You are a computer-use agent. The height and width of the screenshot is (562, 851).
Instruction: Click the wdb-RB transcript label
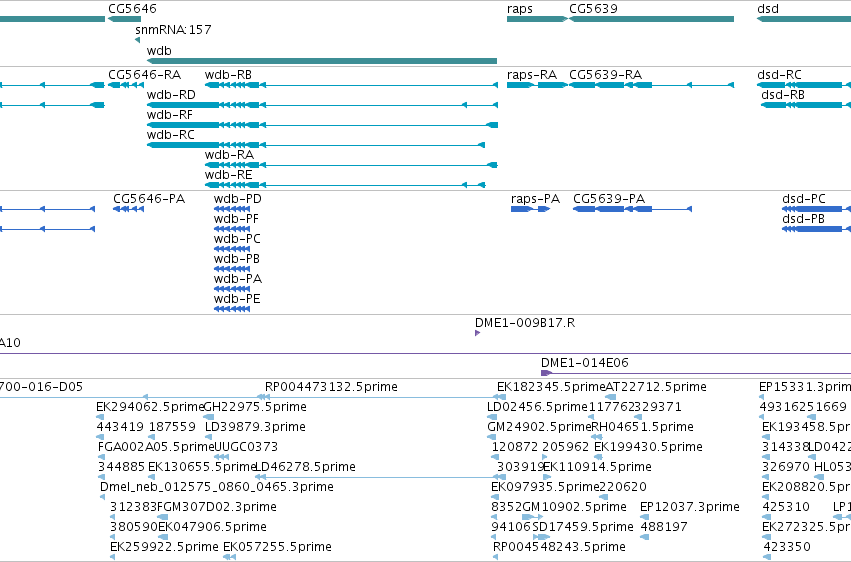pyautogui.click(x=228, y=75)
